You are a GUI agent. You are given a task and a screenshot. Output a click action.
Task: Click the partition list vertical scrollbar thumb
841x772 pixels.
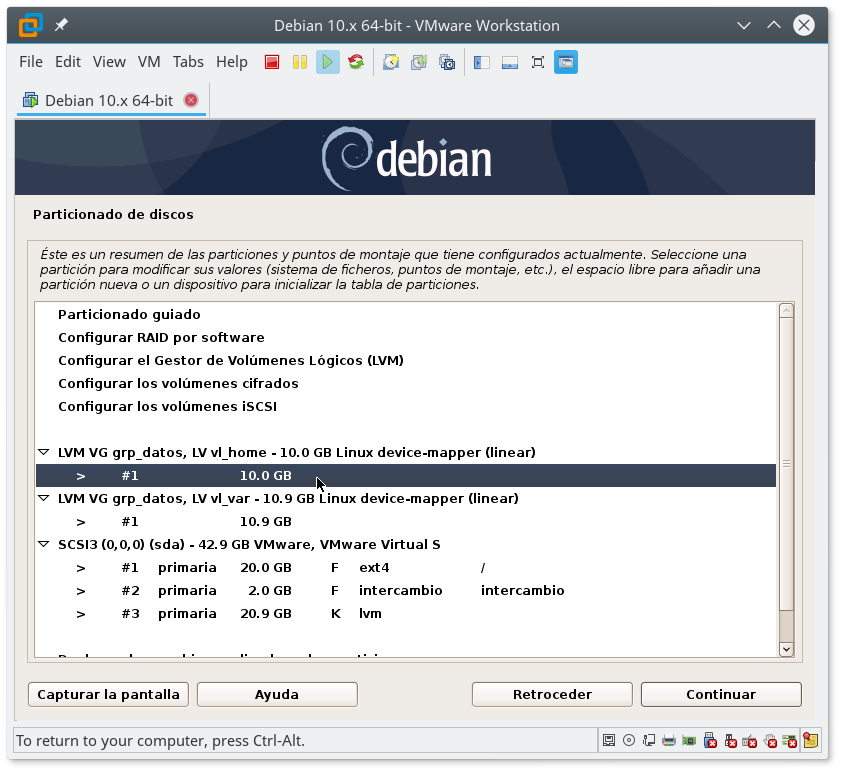(786, 464)
